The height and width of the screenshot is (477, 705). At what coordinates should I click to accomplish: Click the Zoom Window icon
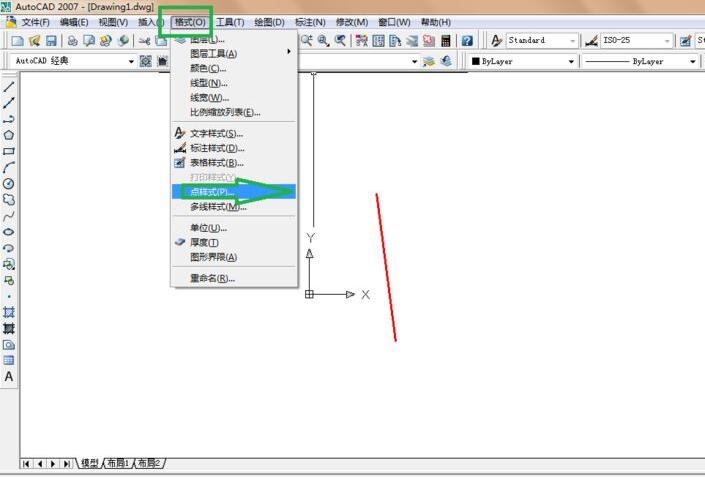(323, 41)
